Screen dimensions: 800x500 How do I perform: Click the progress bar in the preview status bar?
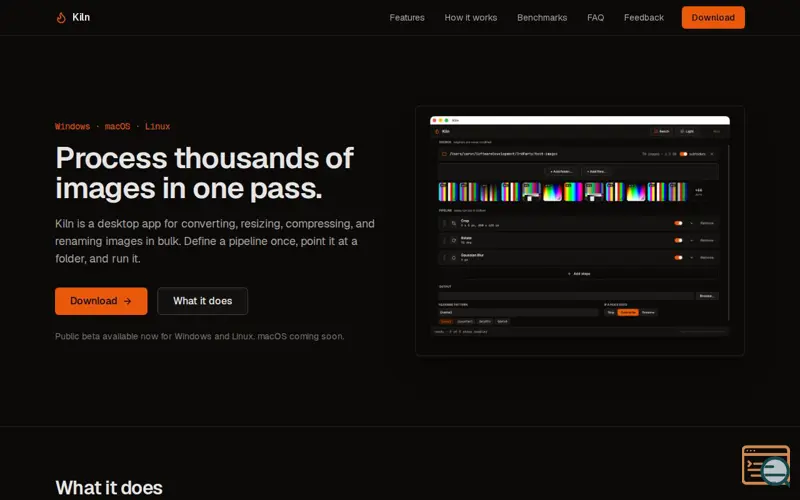(x=703, y=332)
